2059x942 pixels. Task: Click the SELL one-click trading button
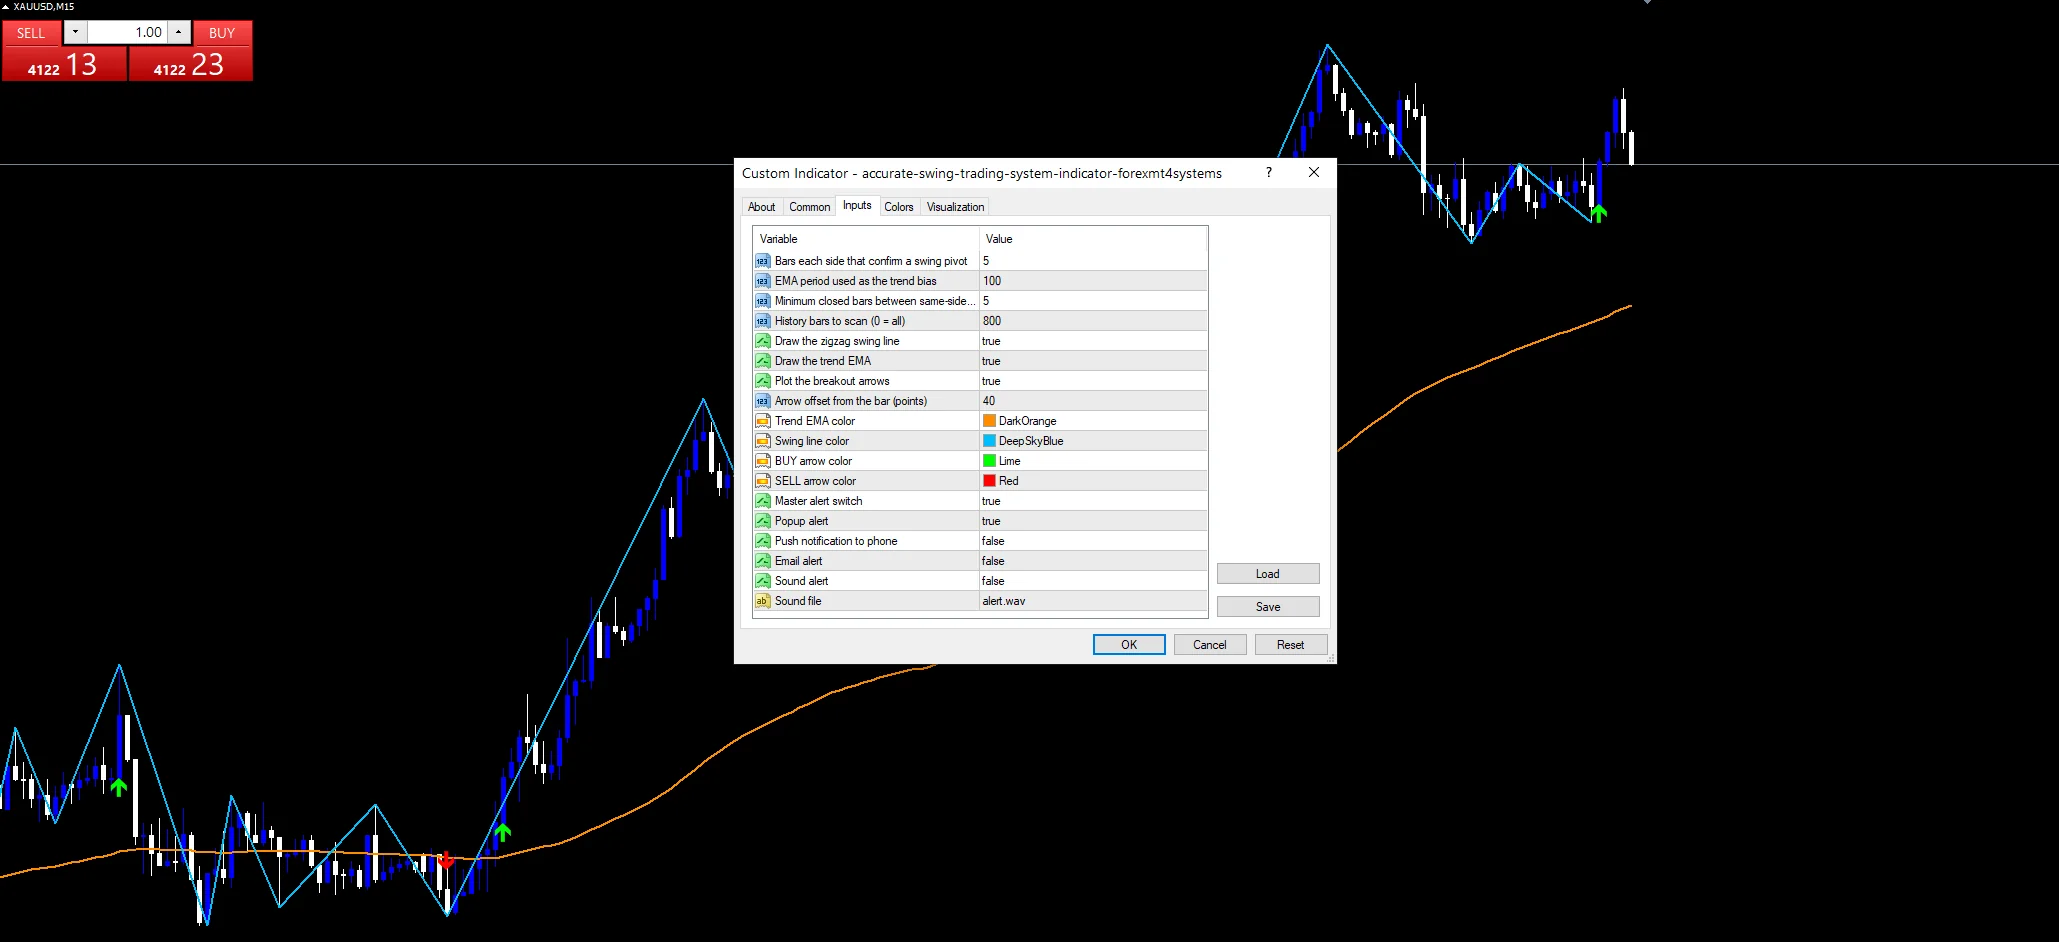tap(31, 33)
